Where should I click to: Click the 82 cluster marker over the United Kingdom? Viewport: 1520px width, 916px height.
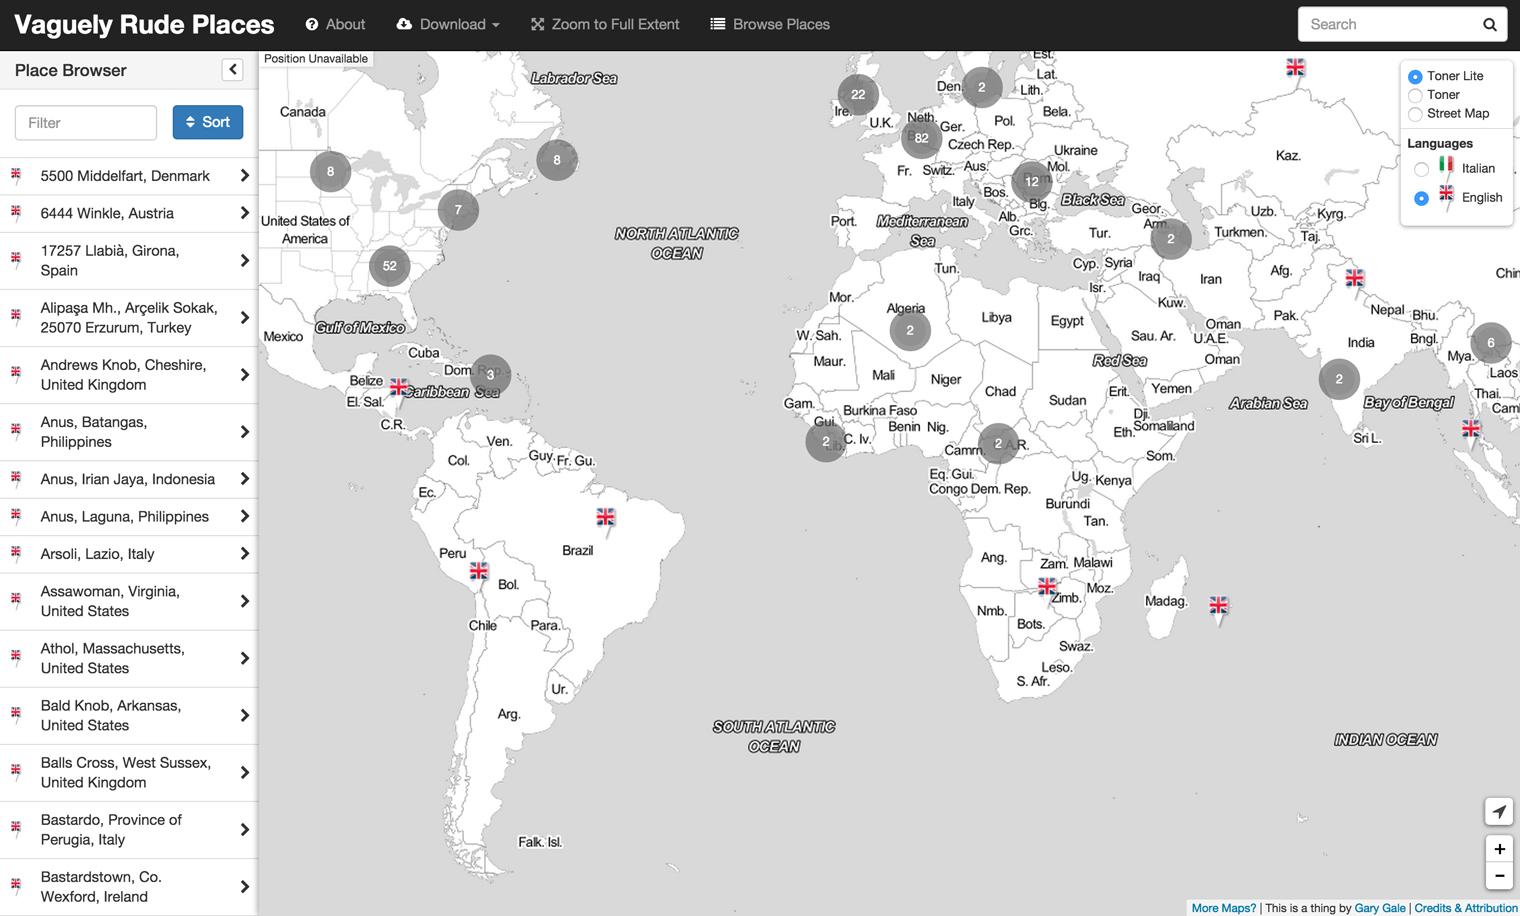click(921, 139)
